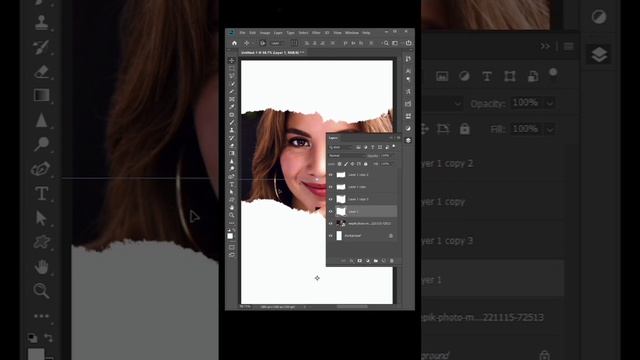Toggle Lock transparent pixels
Image resolution: width=640 pixels, height=360 pixels.
(x=340, y=164)
